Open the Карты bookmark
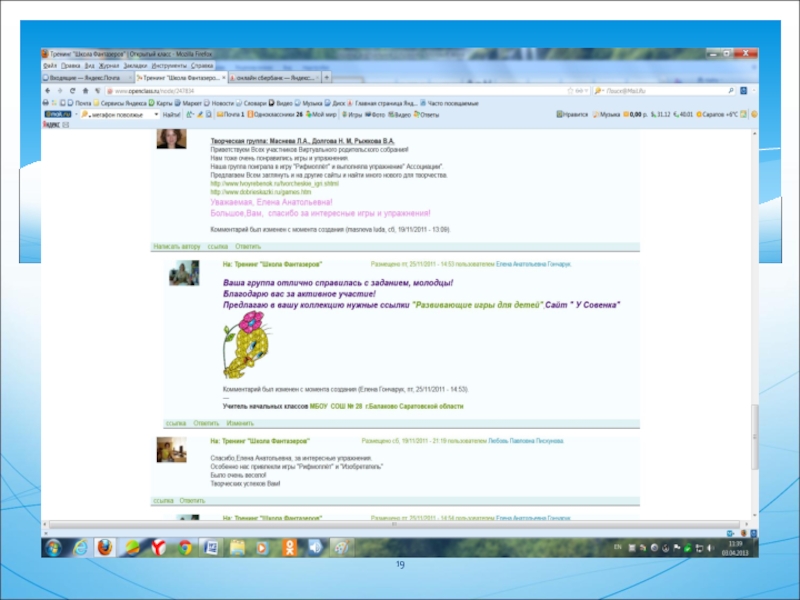This screenshot has height=600, width=800. (x=160, y=103)
